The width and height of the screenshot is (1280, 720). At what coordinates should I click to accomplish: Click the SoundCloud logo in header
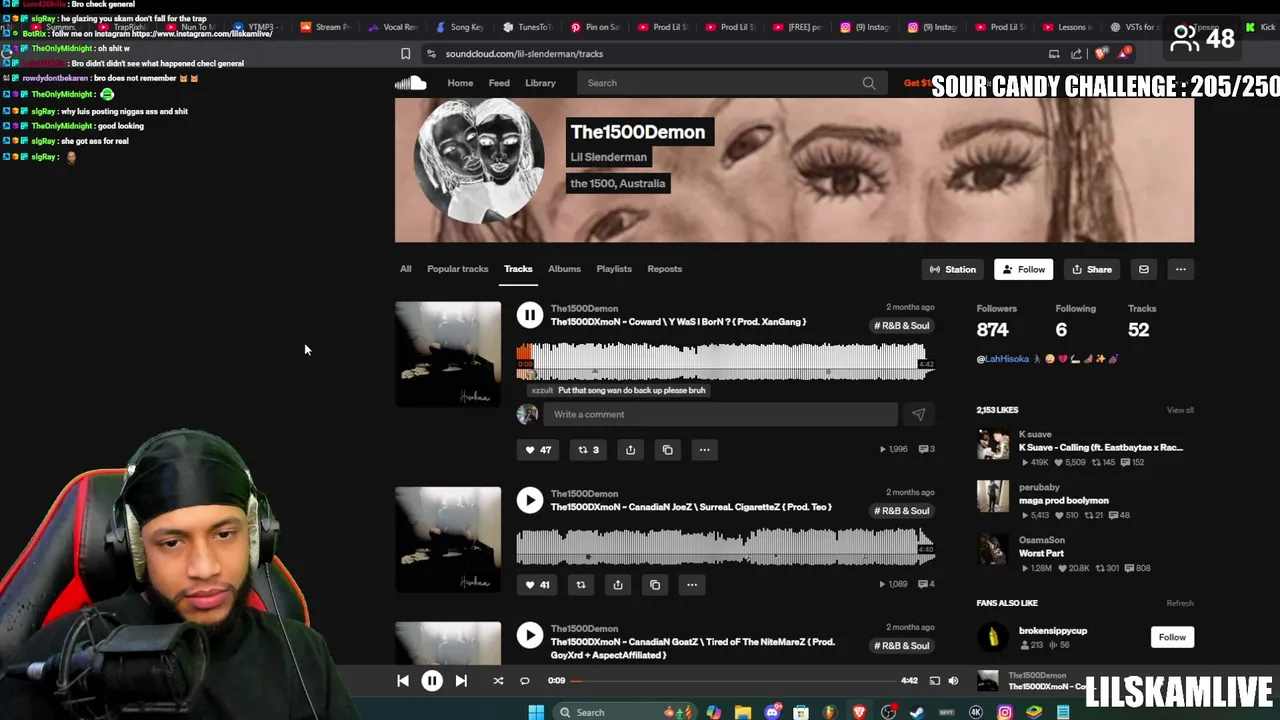click(x=410, y=83)
